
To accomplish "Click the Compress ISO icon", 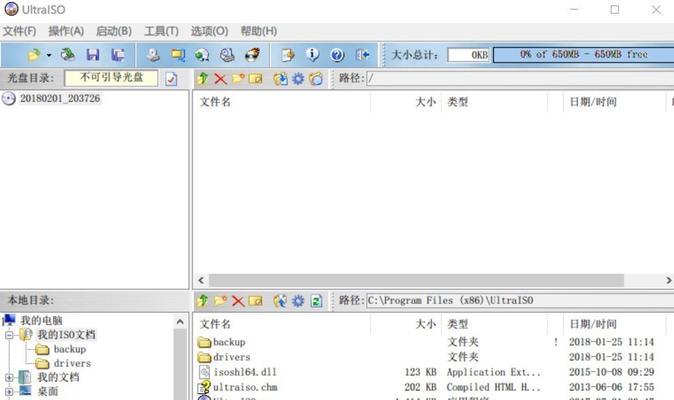I will [x=178, y=55].
